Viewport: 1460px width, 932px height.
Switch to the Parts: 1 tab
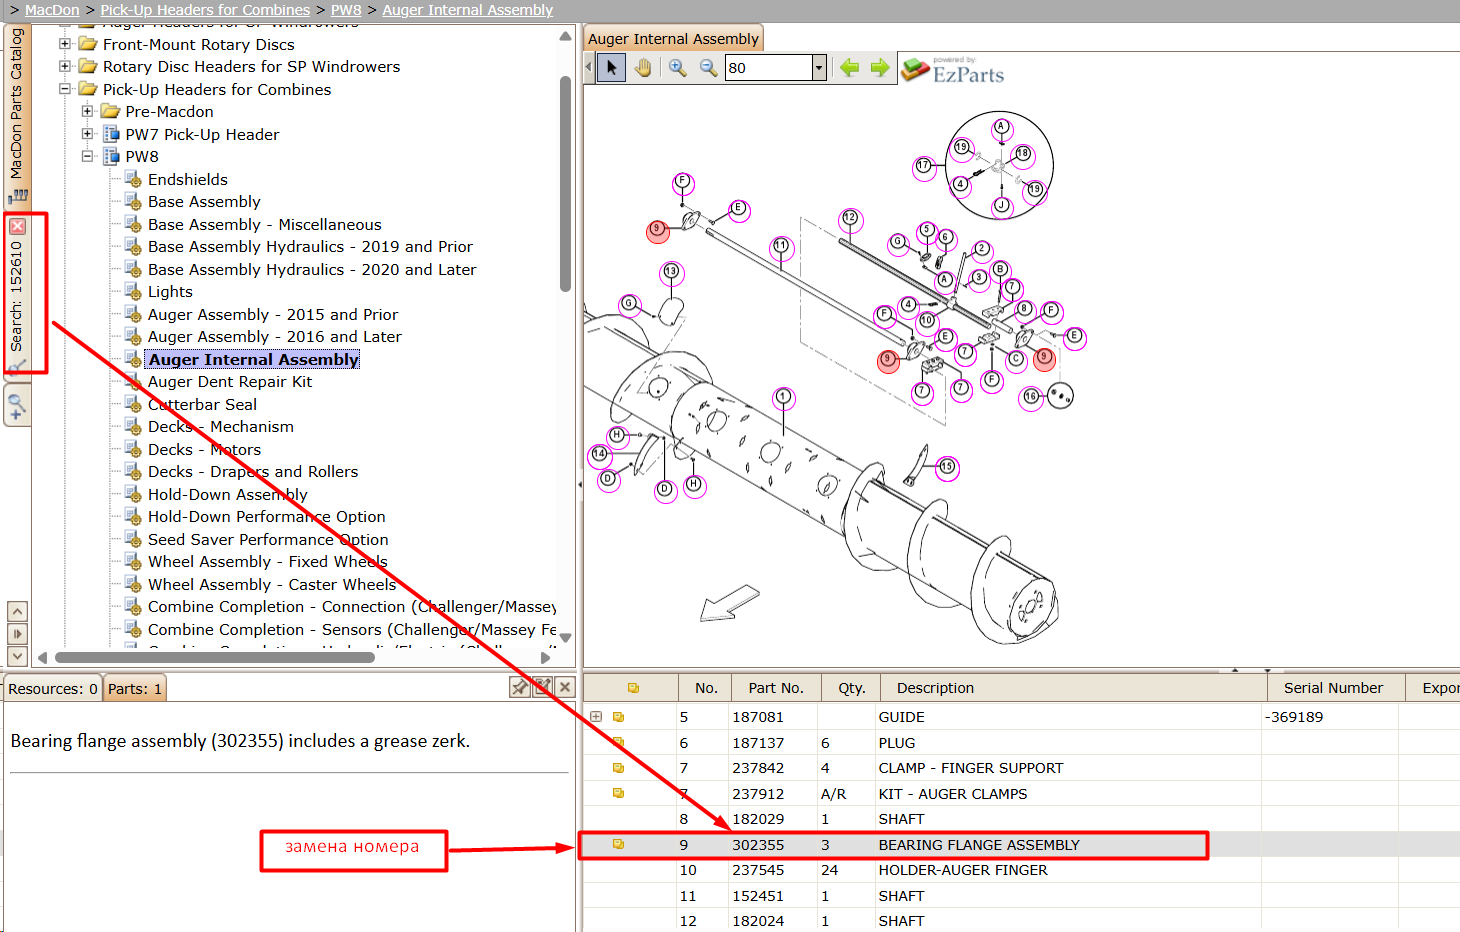click(135, 689)
